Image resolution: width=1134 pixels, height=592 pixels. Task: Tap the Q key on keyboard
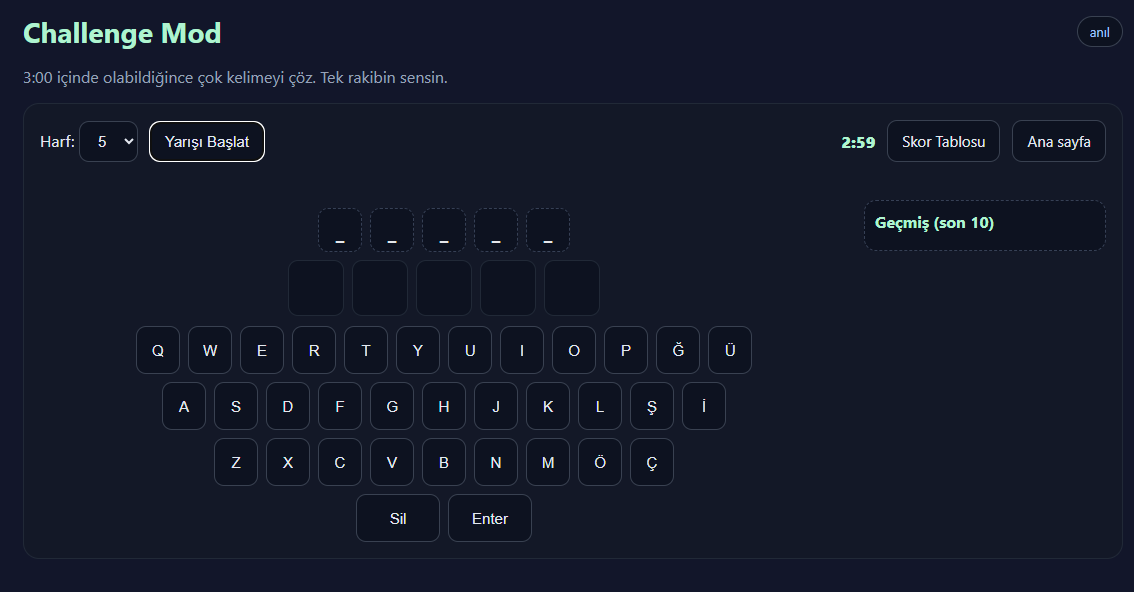(158, 351)
